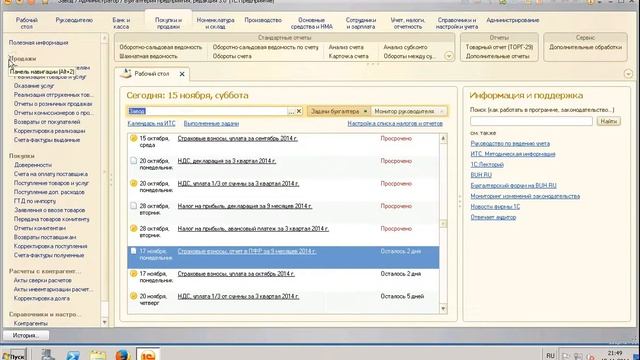Click Найти button in support panel
640x360 pixels.
[x=609, y=121]
